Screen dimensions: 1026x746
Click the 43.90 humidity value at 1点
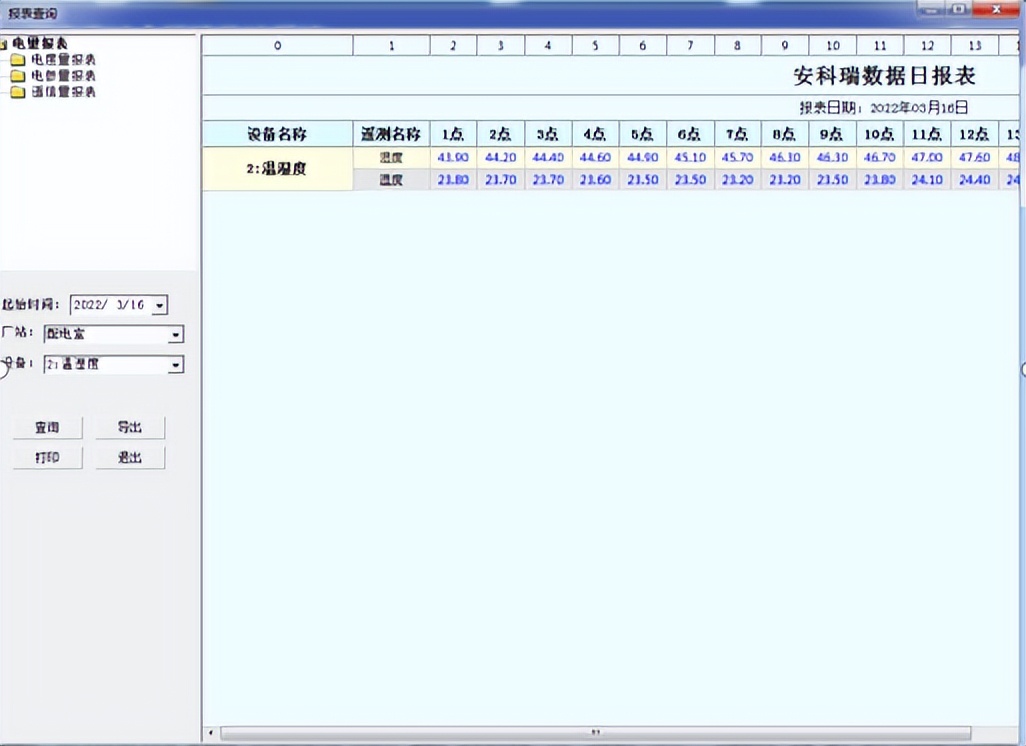(452, 158)
